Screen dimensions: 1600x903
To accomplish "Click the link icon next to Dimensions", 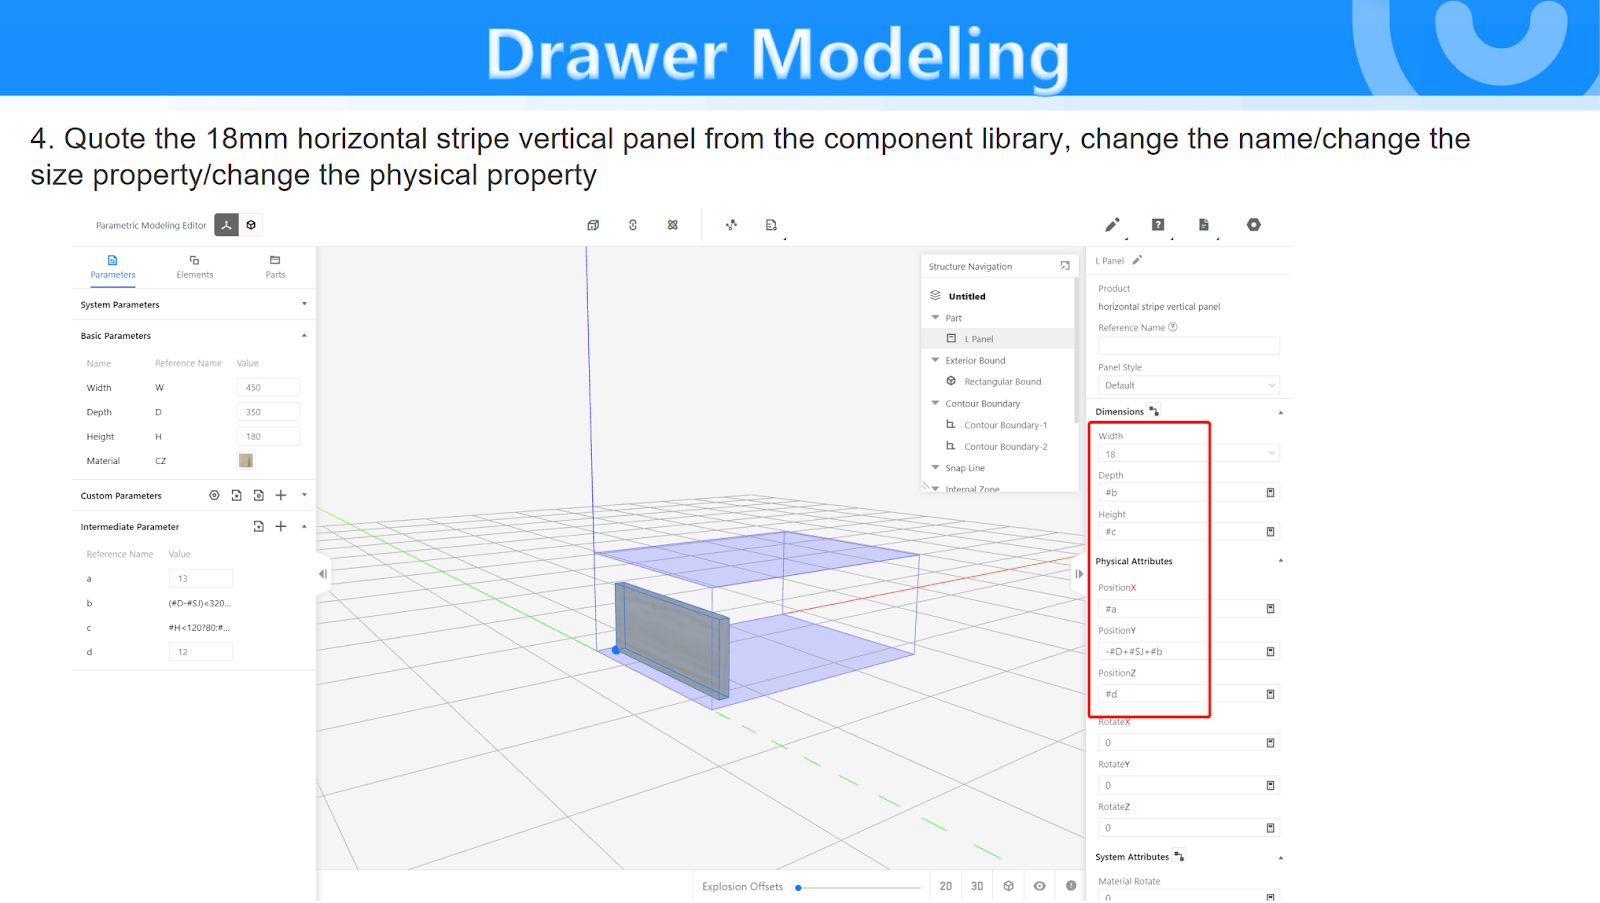I will click(1154, 411).
